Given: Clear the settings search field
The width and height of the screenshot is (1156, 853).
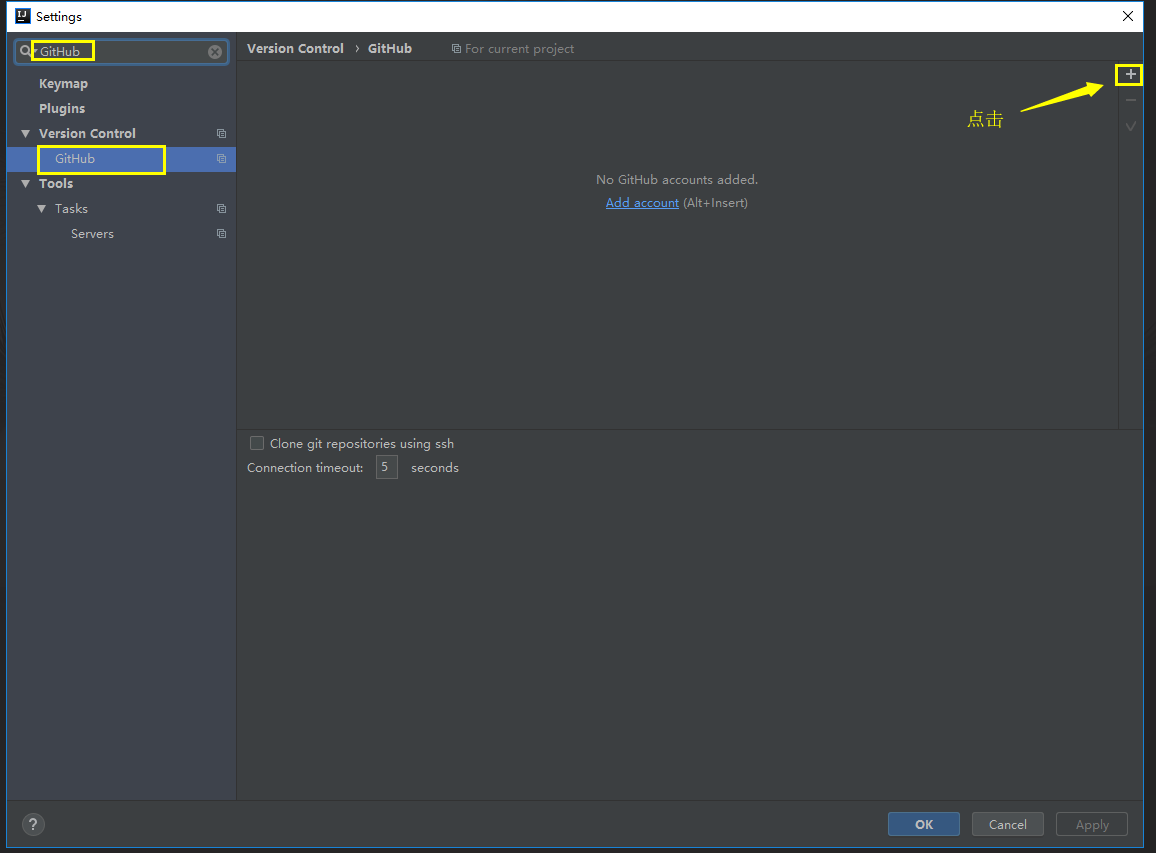Looking at the screenshot, I should coord(215,52).
